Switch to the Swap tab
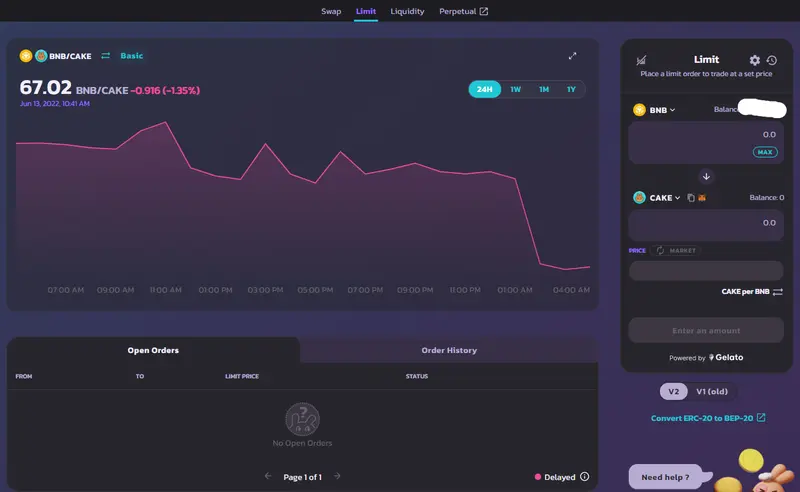The image size is (800, 492). [331, 11]
